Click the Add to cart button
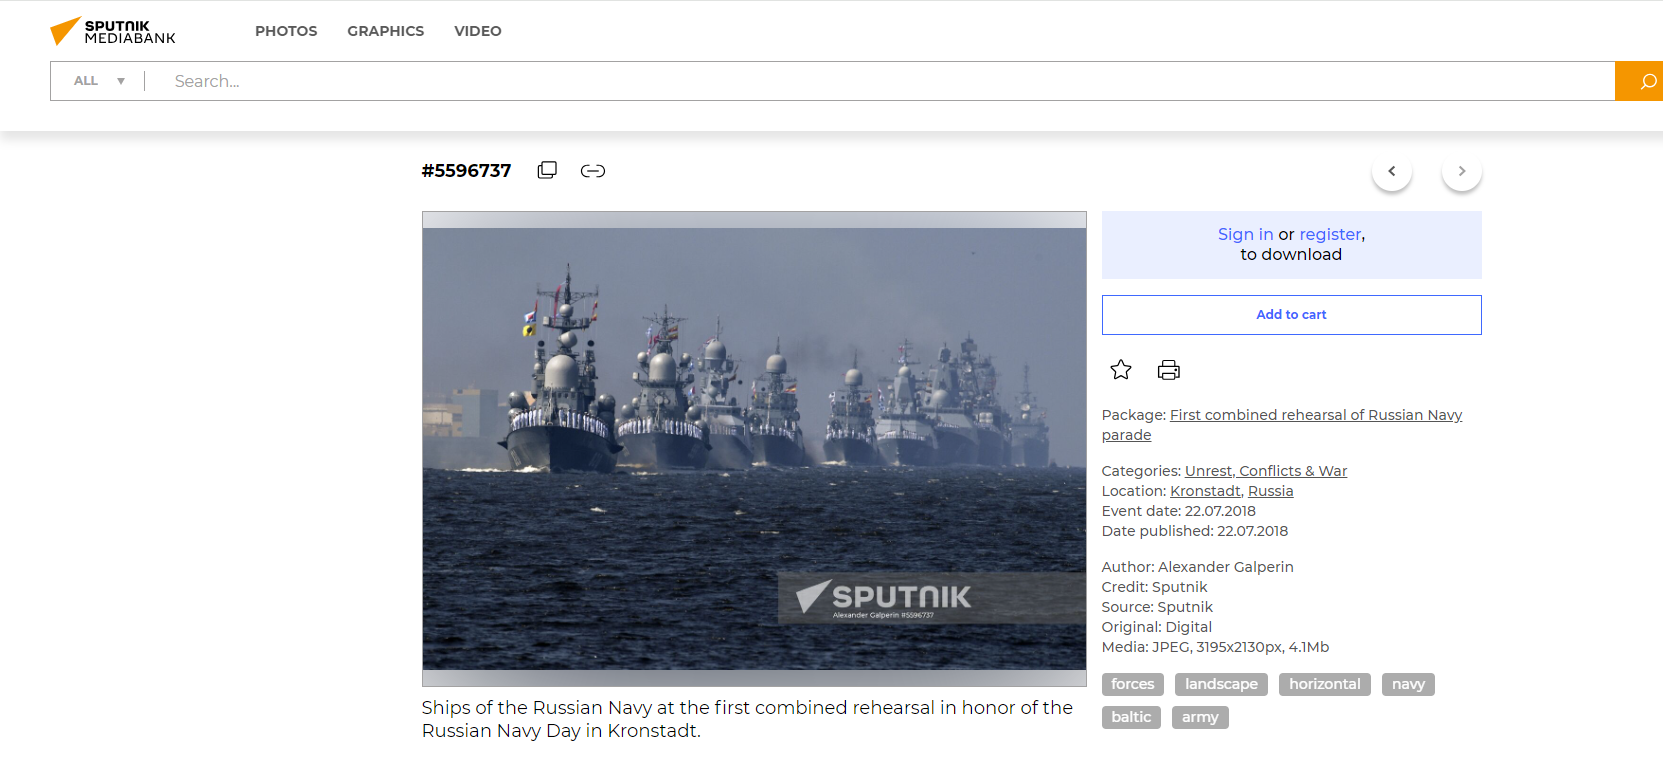Screen dimensions: 1663x758 point(1291,315)
